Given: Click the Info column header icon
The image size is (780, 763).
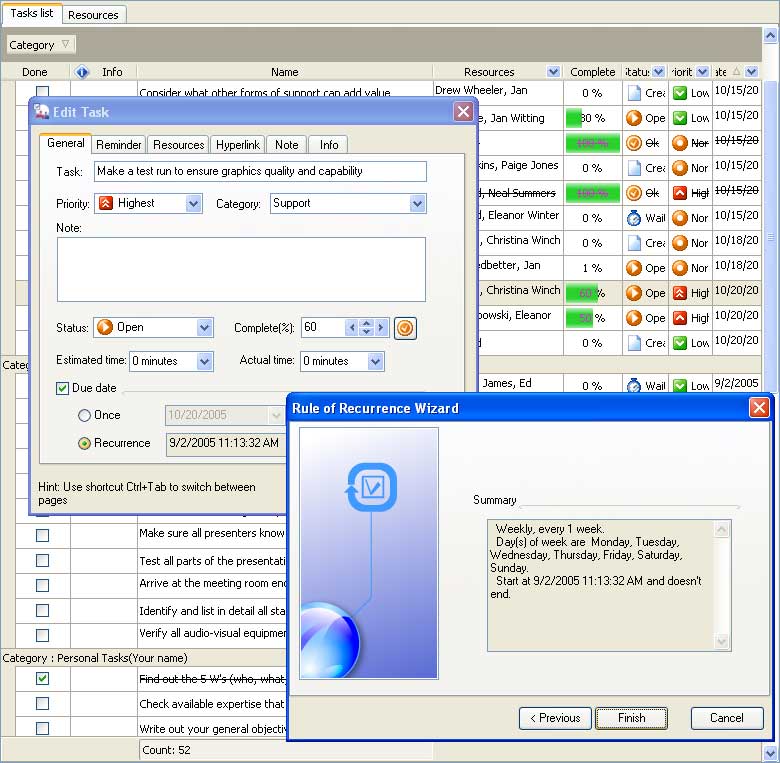Looking at the screenshot, I should [82, 72].
